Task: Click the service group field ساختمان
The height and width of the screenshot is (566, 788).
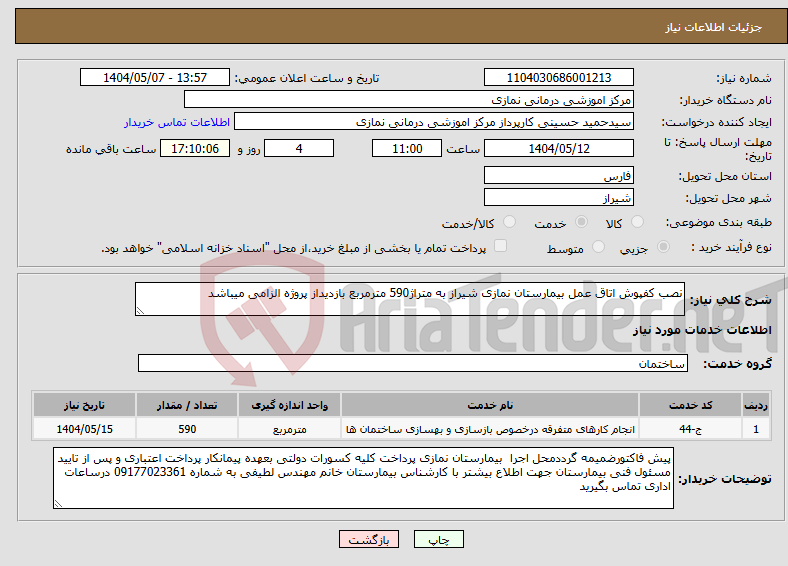Action: (413, 363)
